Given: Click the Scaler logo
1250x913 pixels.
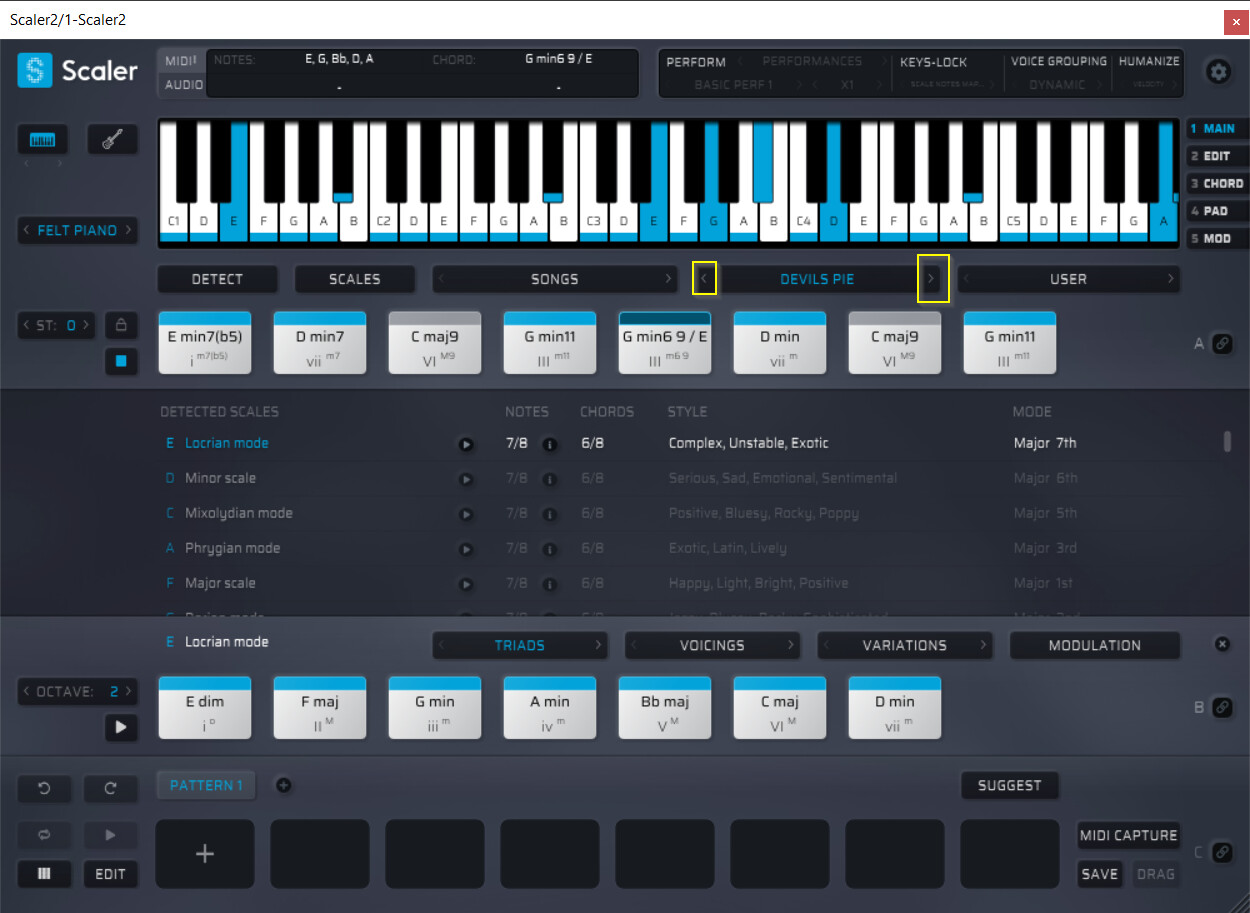Looking at the screenshot, I should coord(77,71).
